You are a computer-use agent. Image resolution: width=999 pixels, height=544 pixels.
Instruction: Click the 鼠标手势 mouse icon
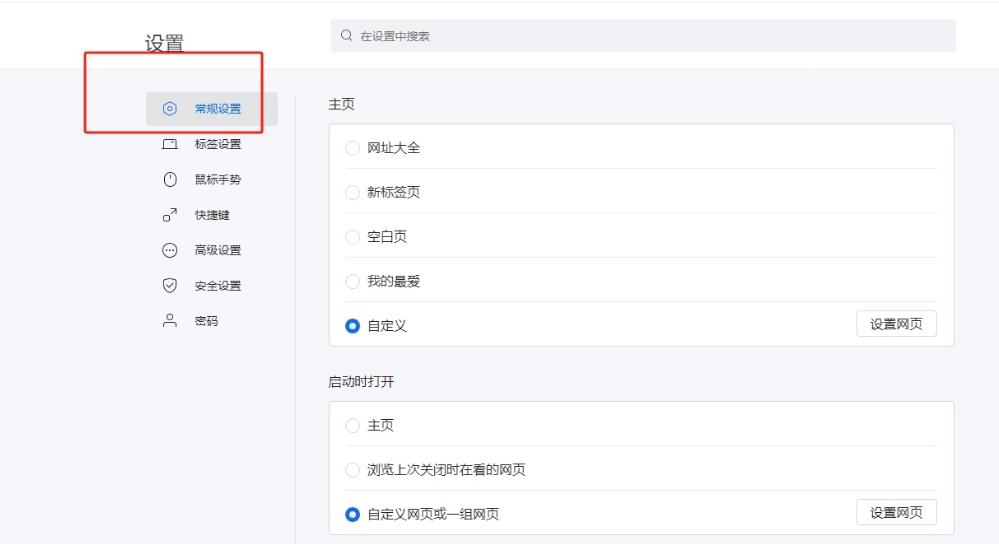(170, 180)
